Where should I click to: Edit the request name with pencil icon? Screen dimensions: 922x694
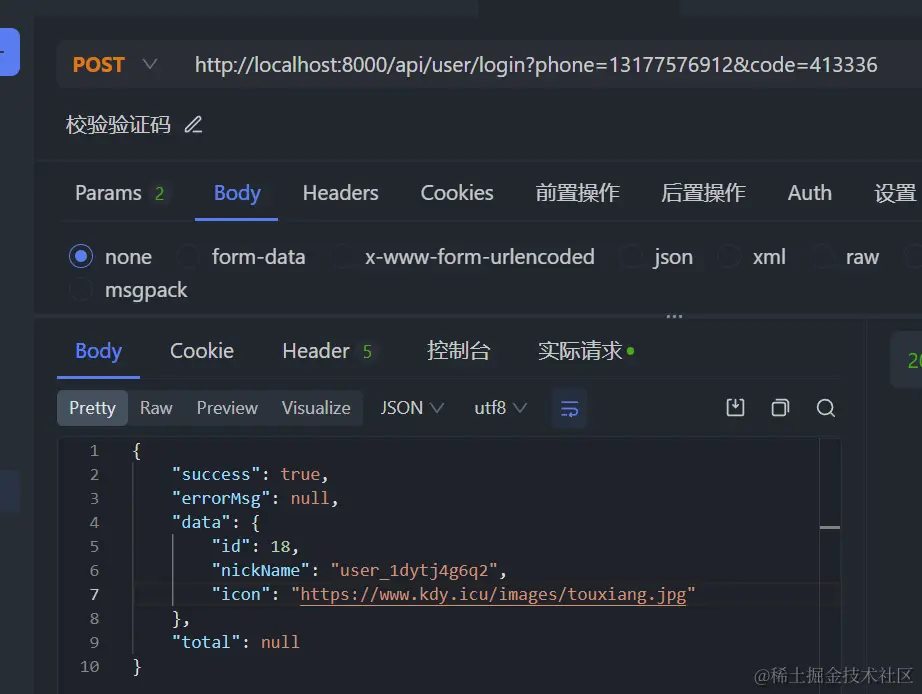[x=193, y=125]
